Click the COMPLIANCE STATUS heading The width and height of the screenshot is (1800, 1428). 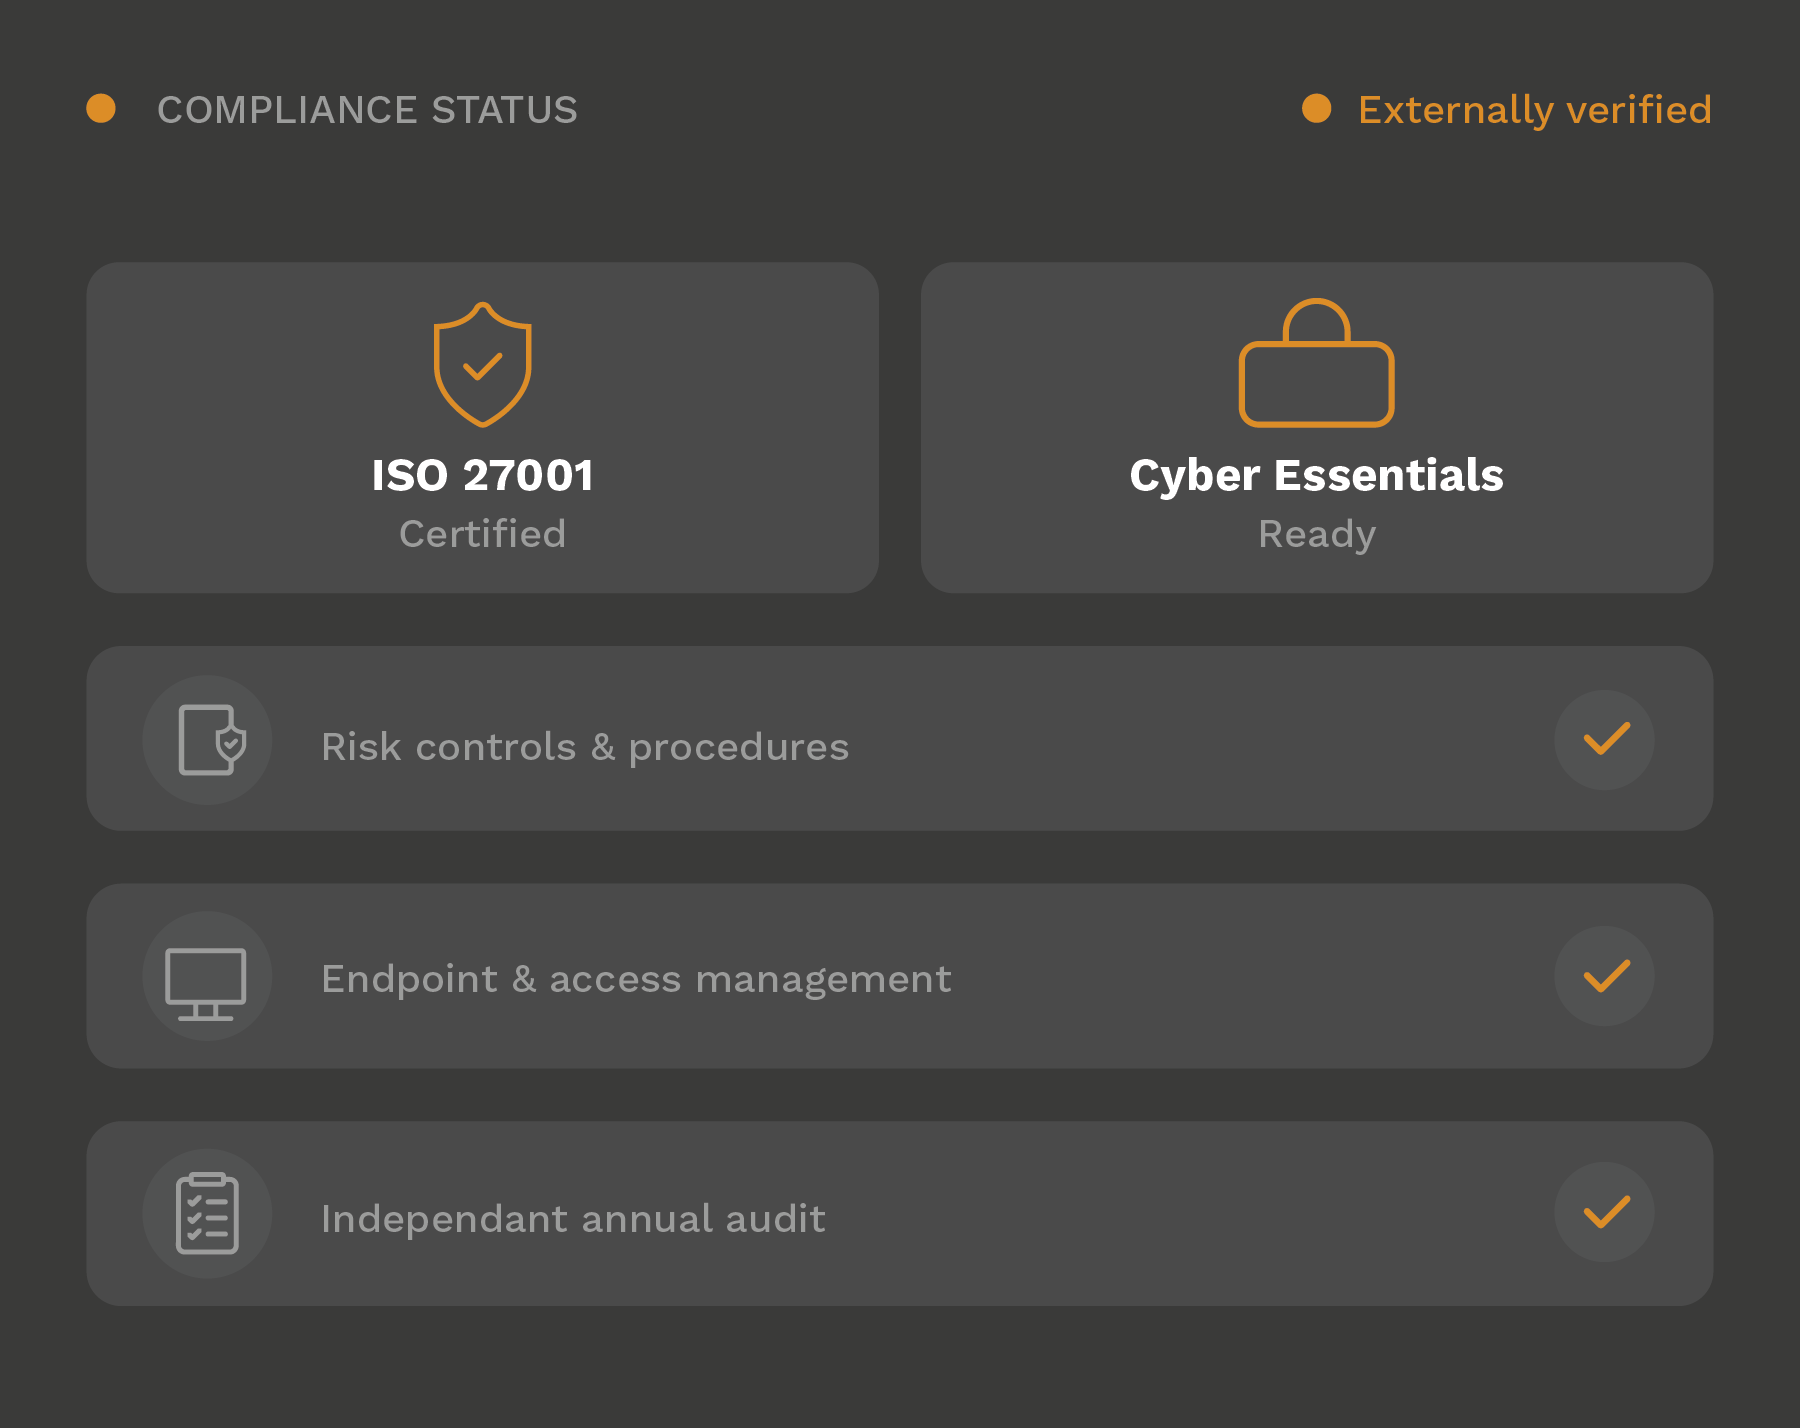click(x=367, y=110)
